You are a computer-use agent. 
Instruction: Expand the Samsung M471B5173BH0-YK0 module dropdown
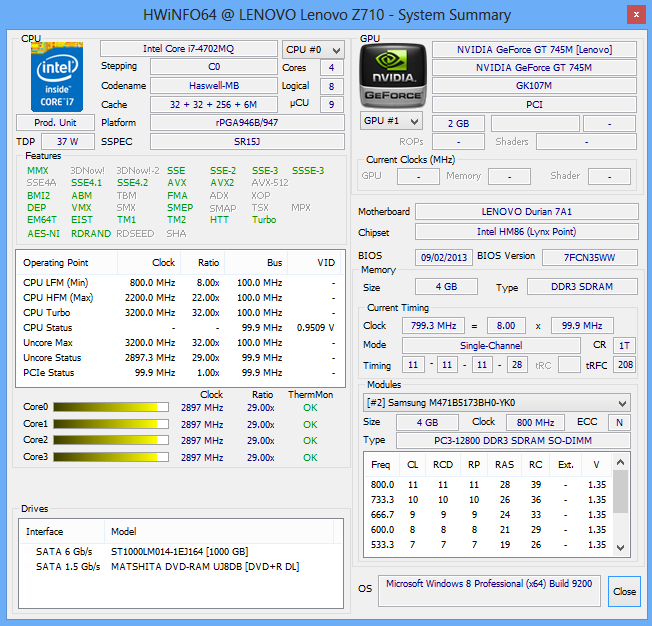[496, 403]
